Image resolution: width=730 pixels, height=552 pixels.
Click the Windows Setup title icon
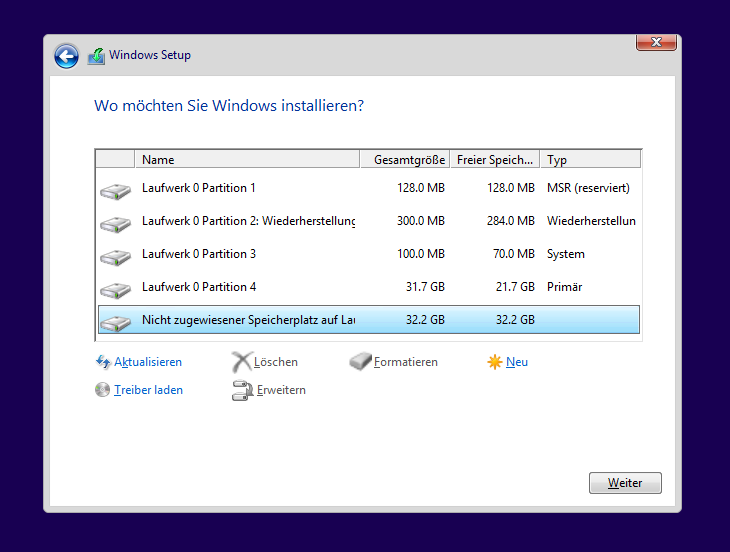point(96,56)
